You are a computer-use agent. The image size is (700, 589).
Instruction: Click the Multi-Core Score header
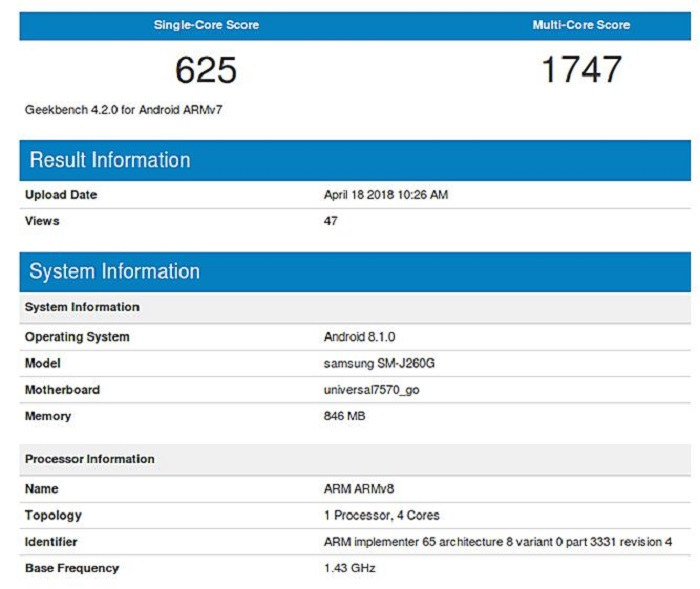(581, 25)
